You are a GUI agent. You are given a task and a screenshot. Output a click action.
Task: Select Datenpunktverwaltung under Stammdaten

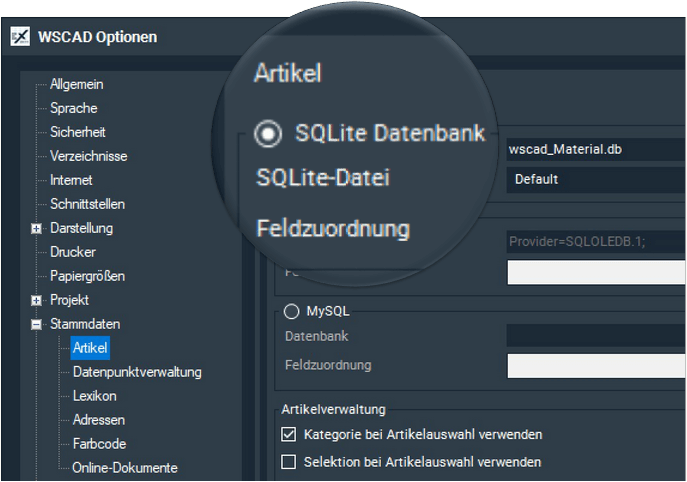[x=137, y=373]
